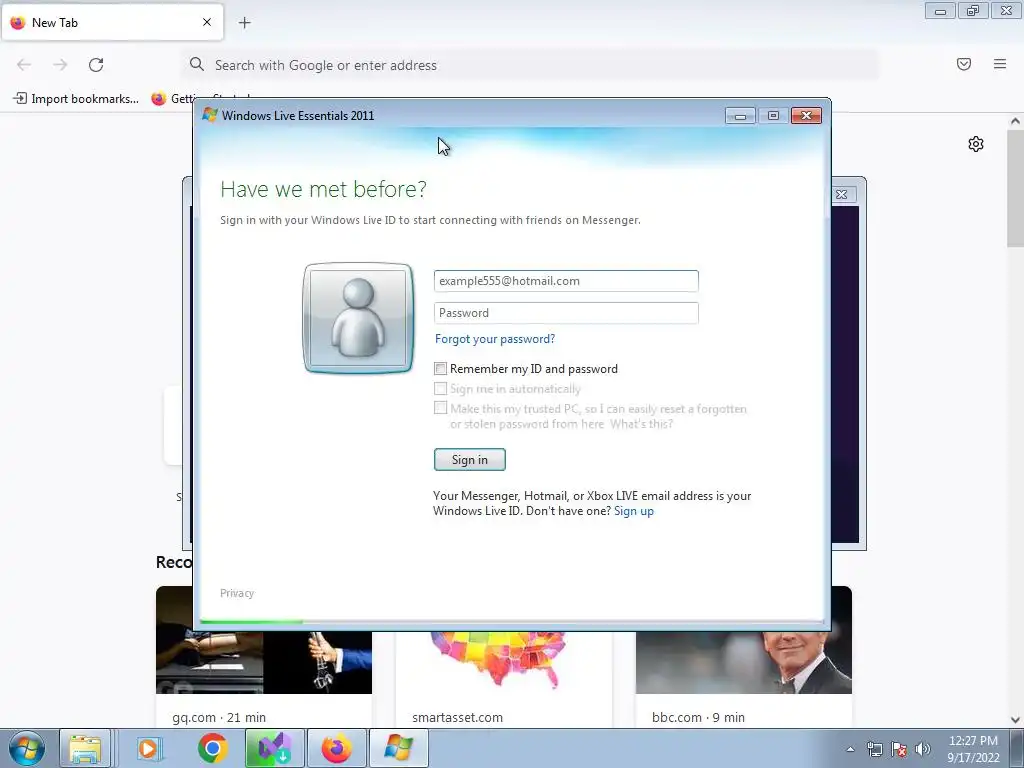1024x768 pixels.
Task: Launch Windows Media Player from taskbar
Action: pos(149,748)
